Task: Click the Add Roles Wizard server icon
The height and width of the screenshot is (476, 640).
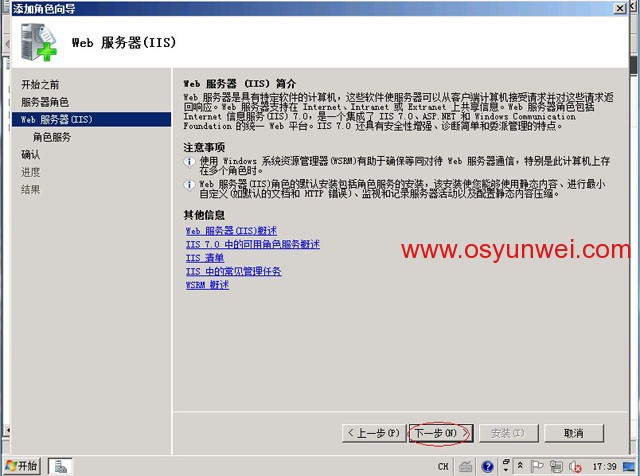Action: point(39,42)
